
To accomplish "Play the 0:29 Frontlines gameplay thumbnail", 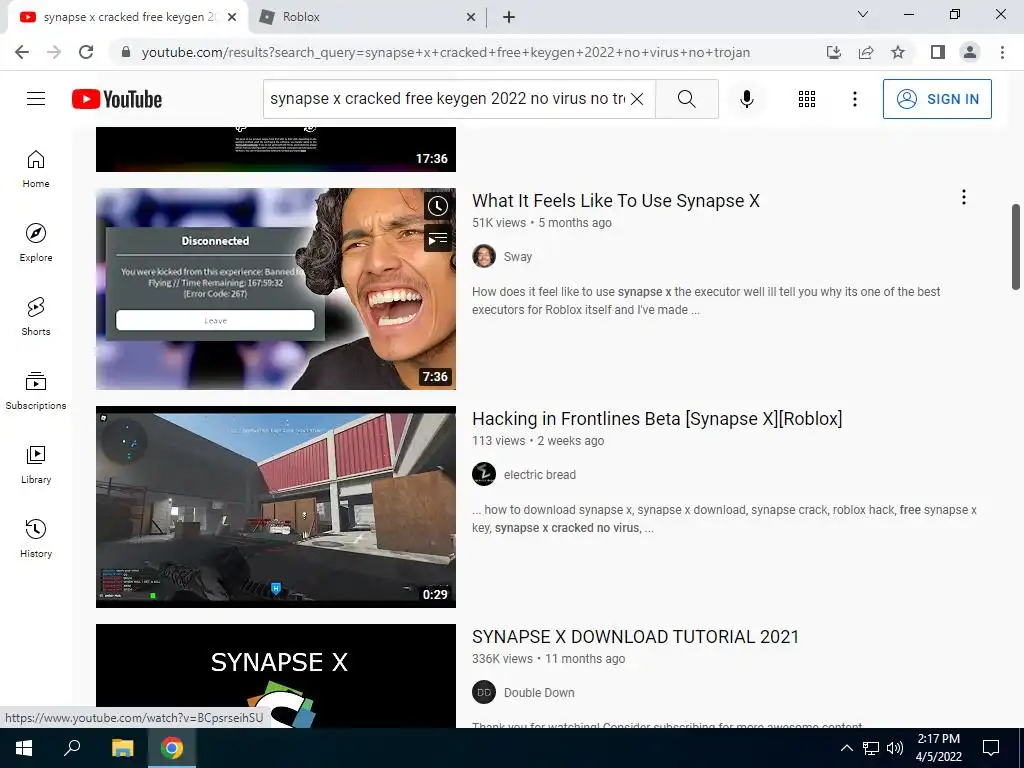I will (x=276, y=507).
